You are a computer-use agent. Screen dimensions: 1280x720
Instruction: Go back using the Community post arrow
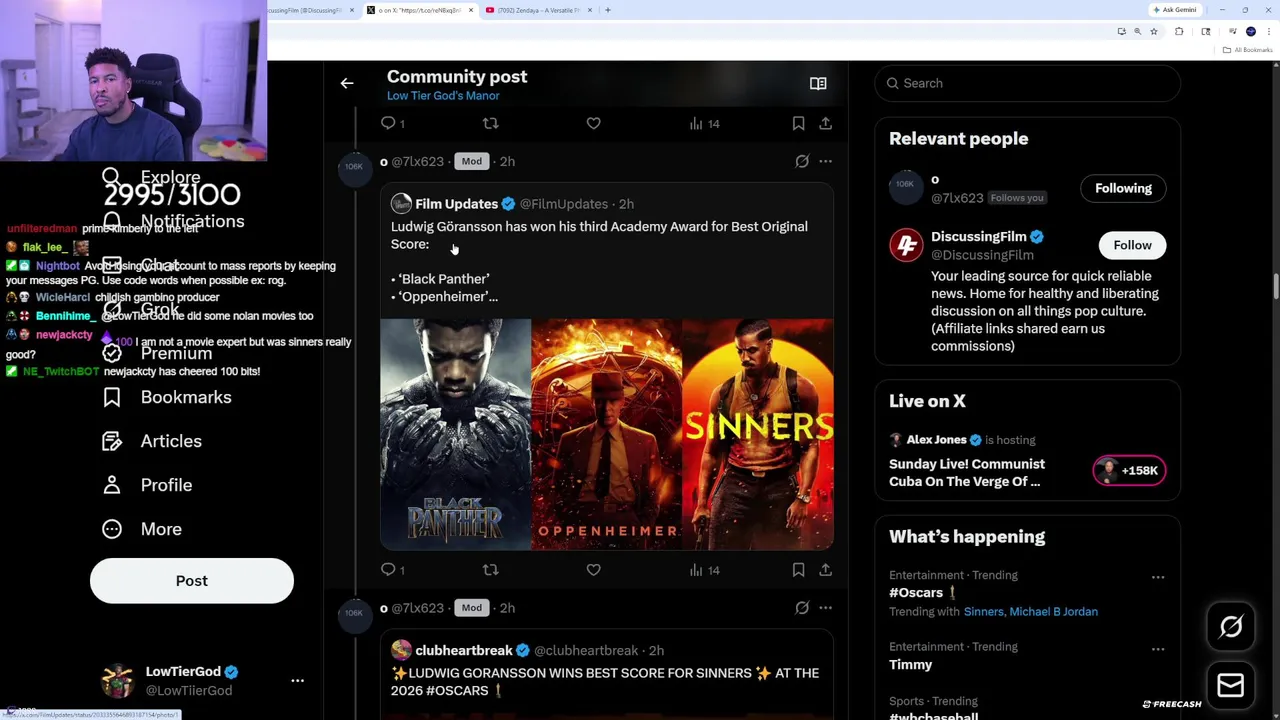(347, 84)
